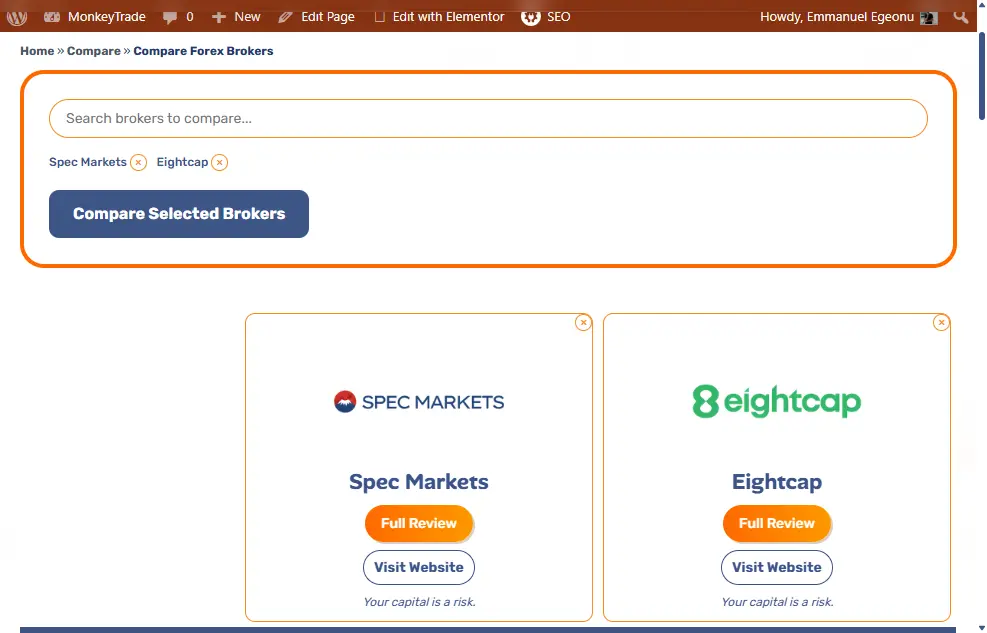Click Compare Selected Brokers button
This screenshot has height=633, width=987.
[x=179, y=214]
